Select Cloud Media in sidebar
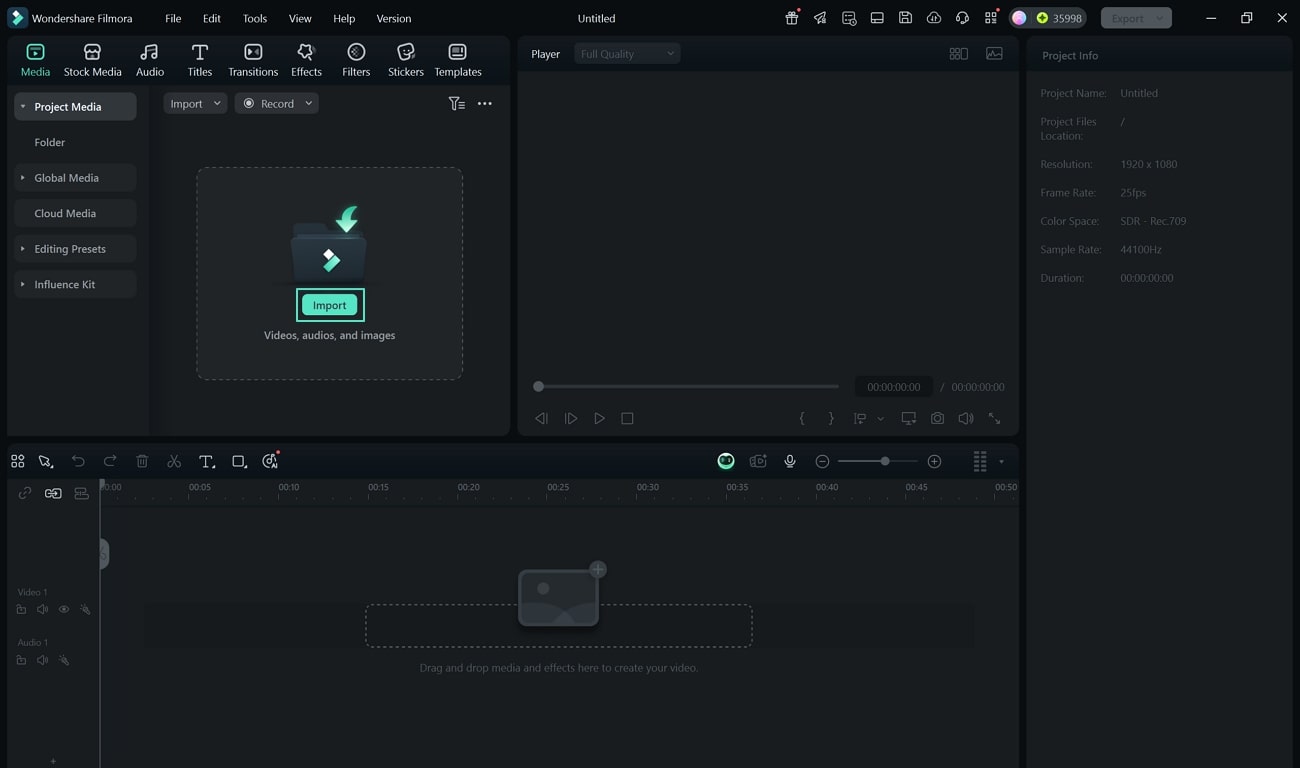 [x=65, y=213]
